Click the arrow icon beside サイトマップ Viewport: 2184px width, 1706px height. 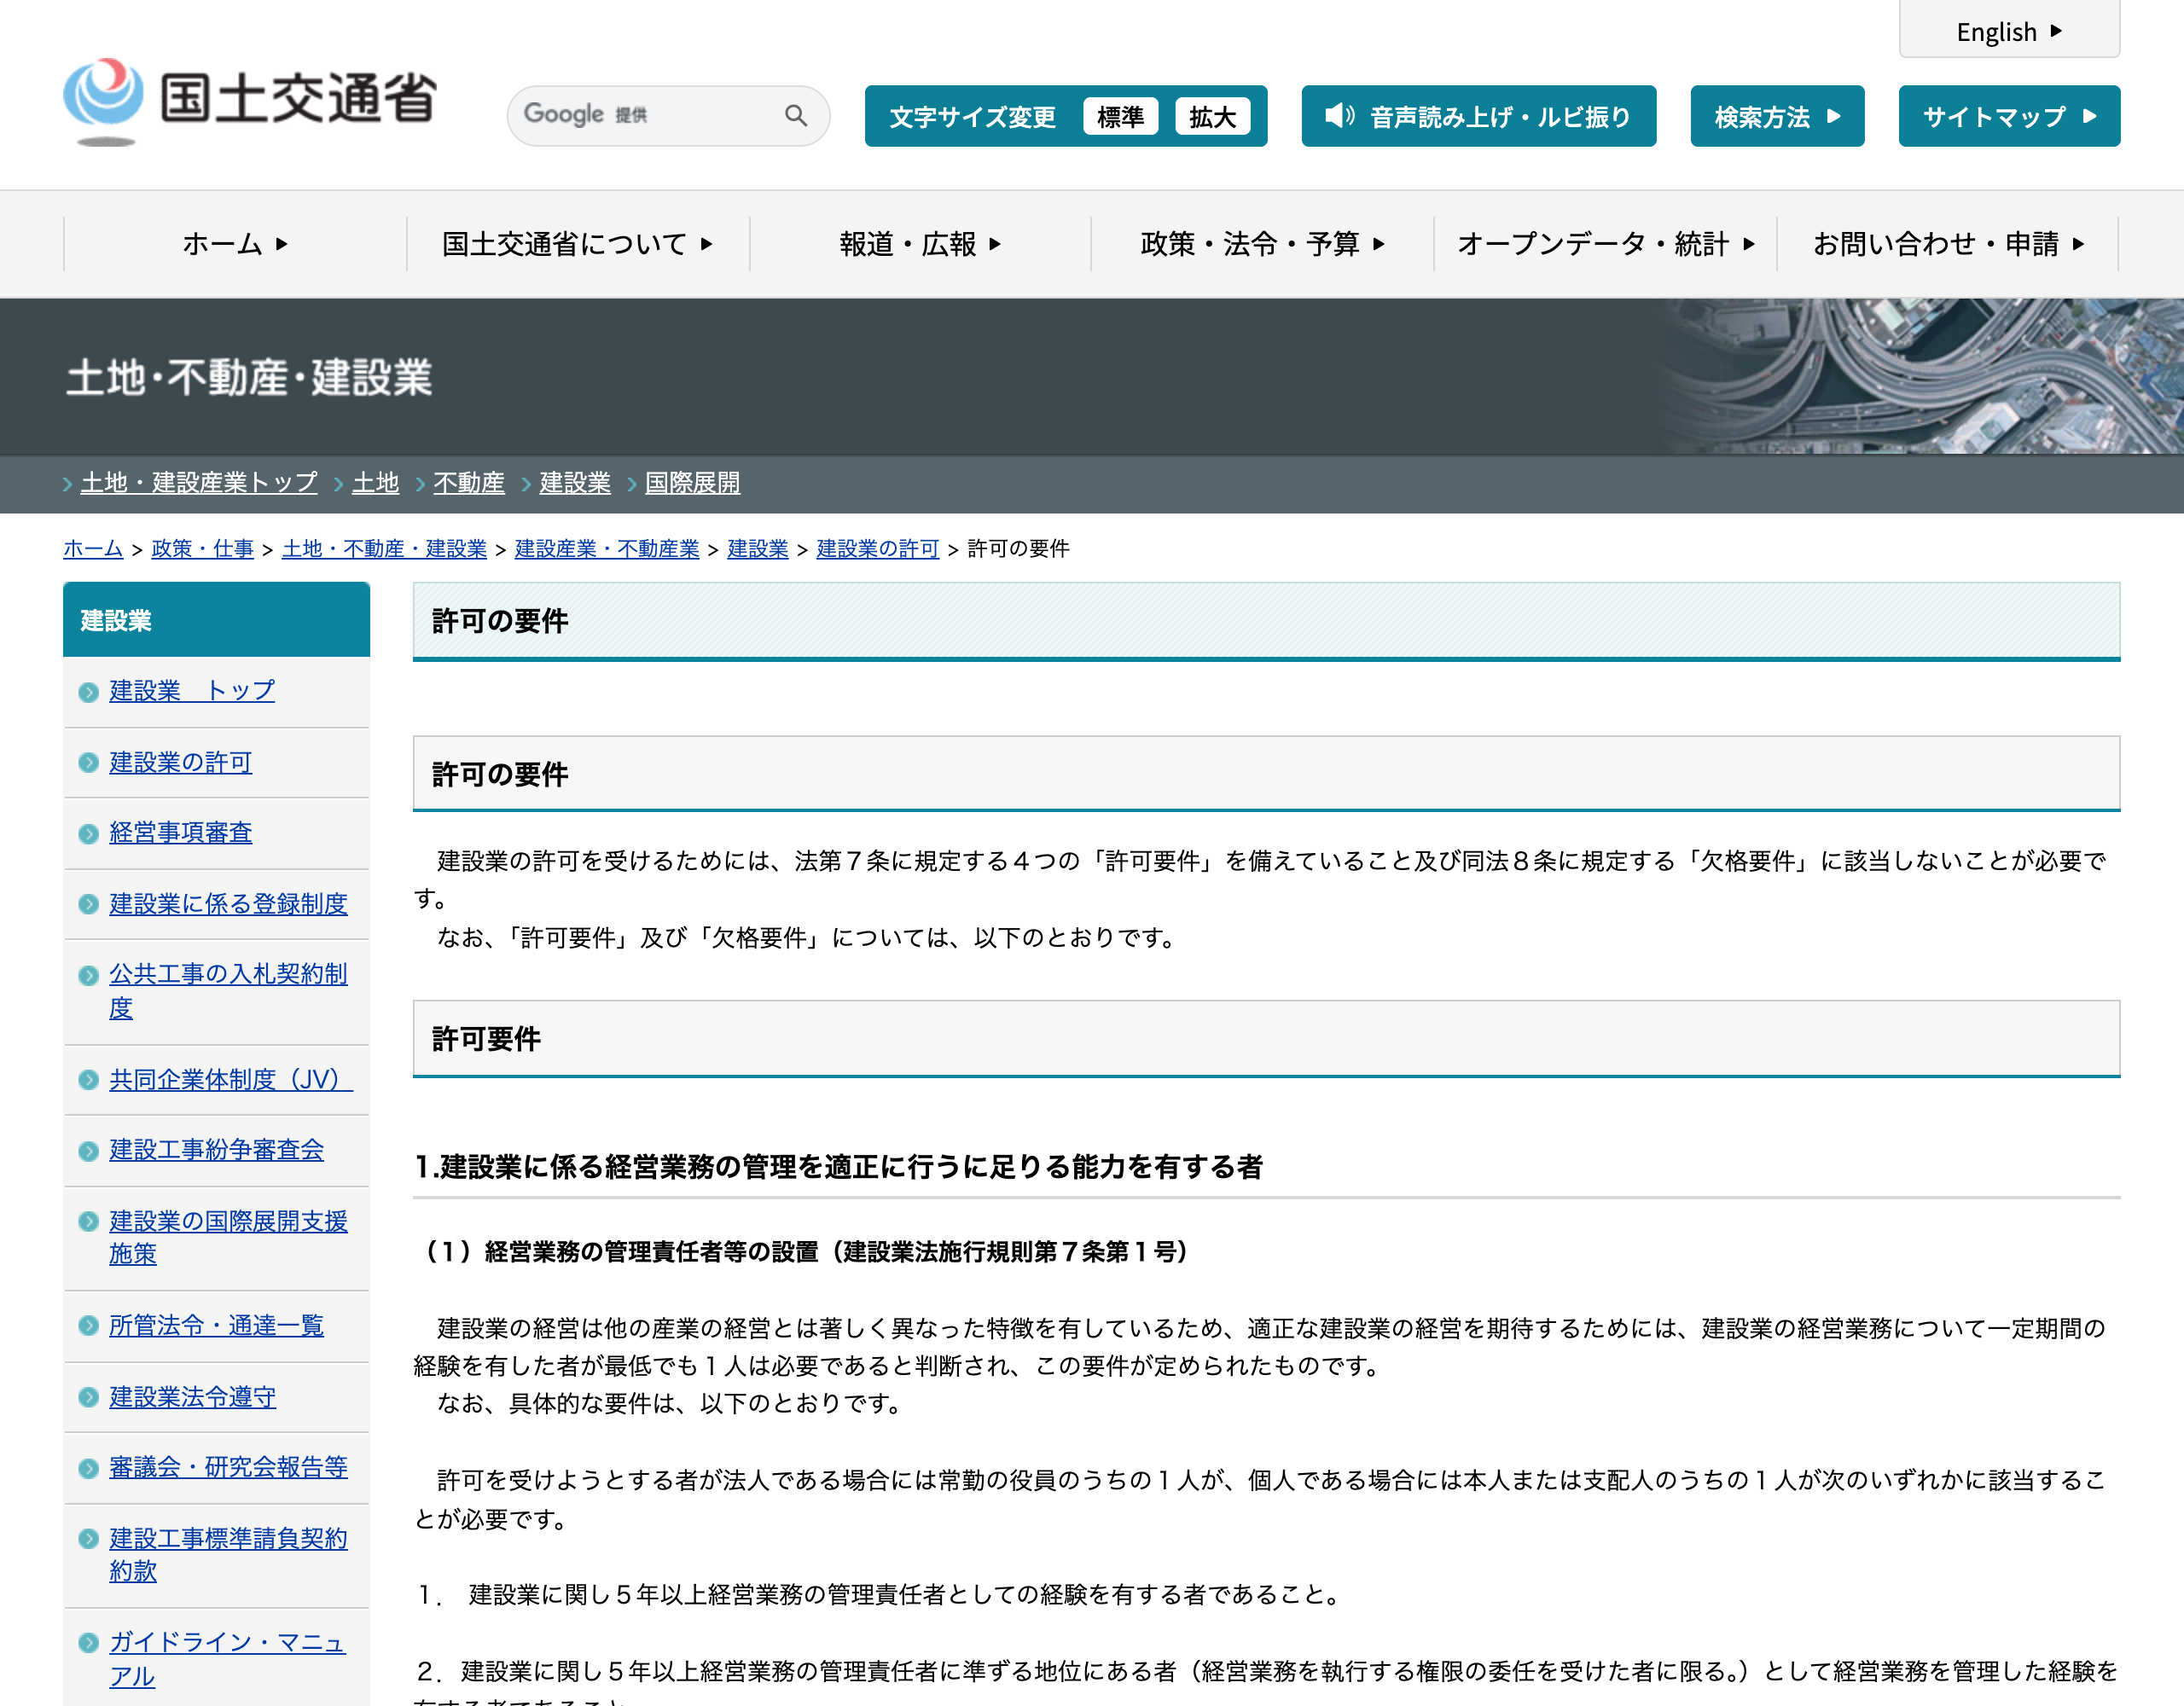2089,116
